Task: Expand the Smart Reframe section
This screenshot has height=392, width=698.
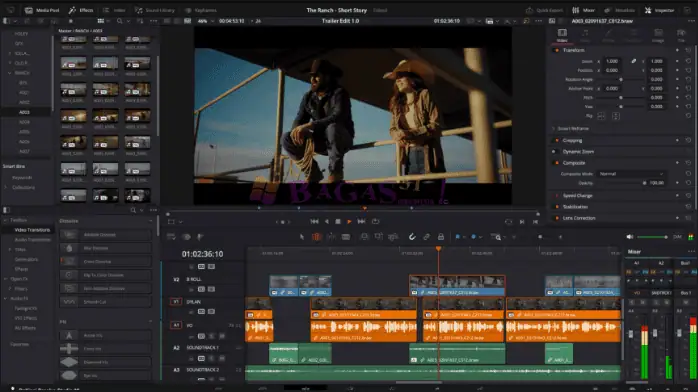Action: [x=554, y=129]
